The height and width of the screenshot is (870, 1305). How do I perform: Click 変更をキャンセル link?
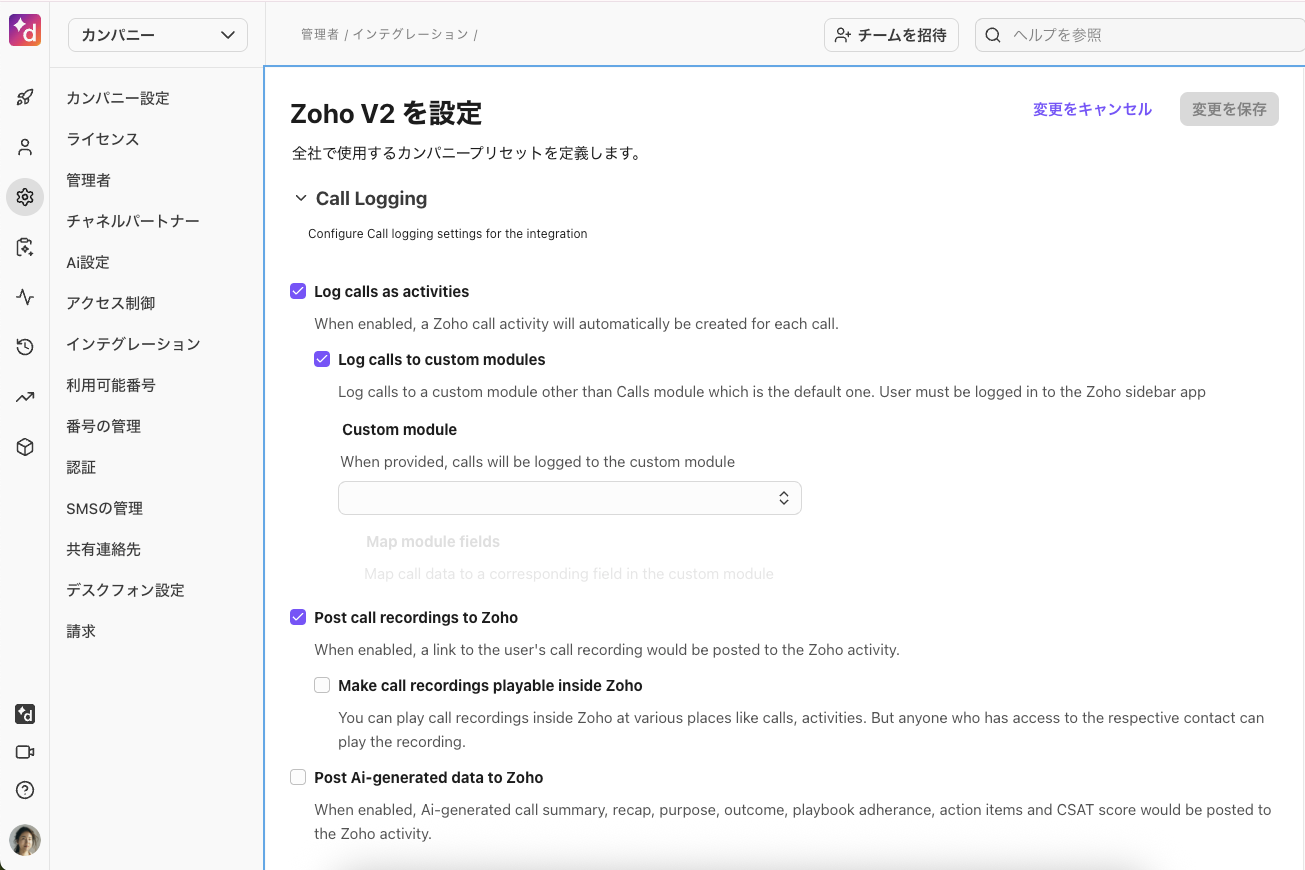[x=1092, y=109]
